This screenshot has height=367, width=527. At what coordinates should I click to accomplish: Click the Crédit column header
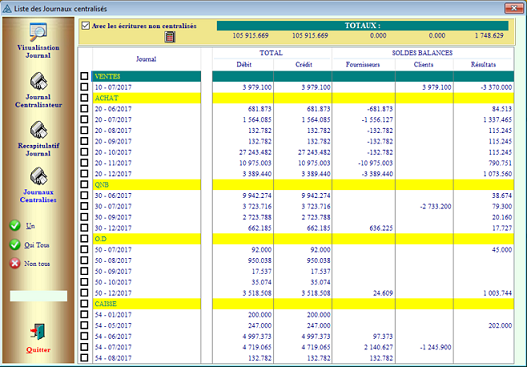tap(303, 65)
